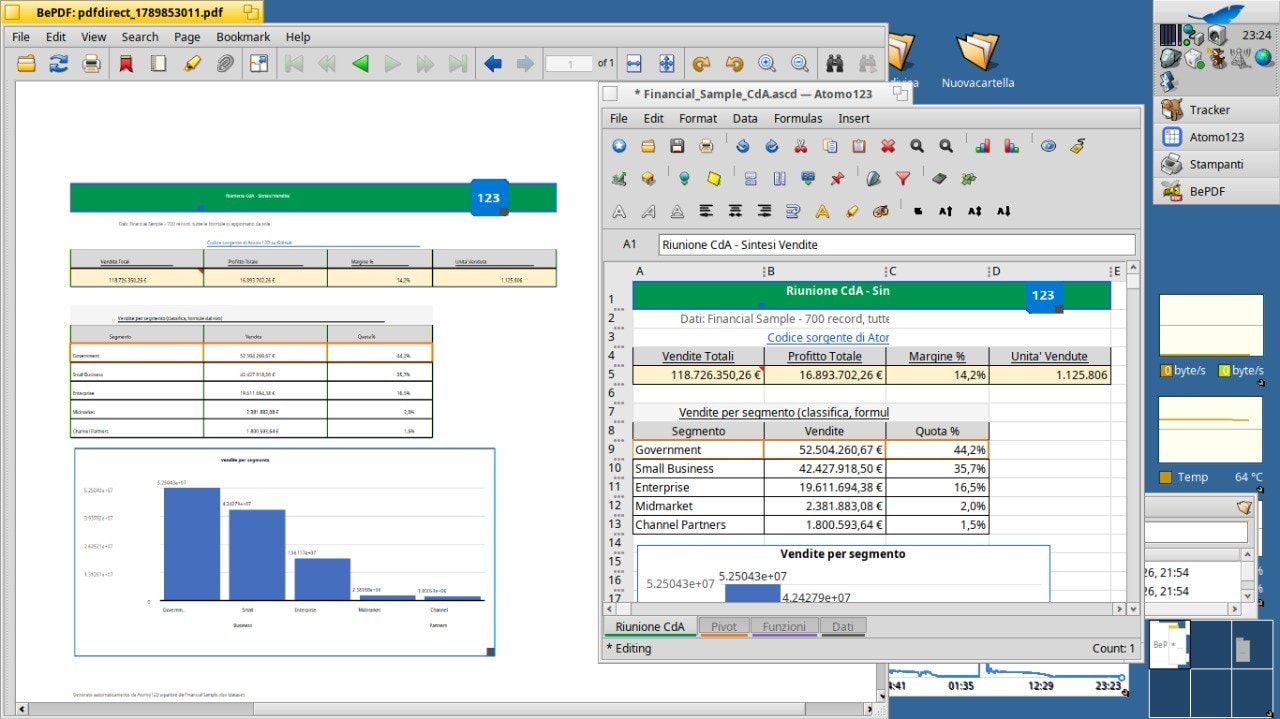The image size is (1280, 719).
Task: Redo the action in Atomo123
Action: click(x=771, y=146)
